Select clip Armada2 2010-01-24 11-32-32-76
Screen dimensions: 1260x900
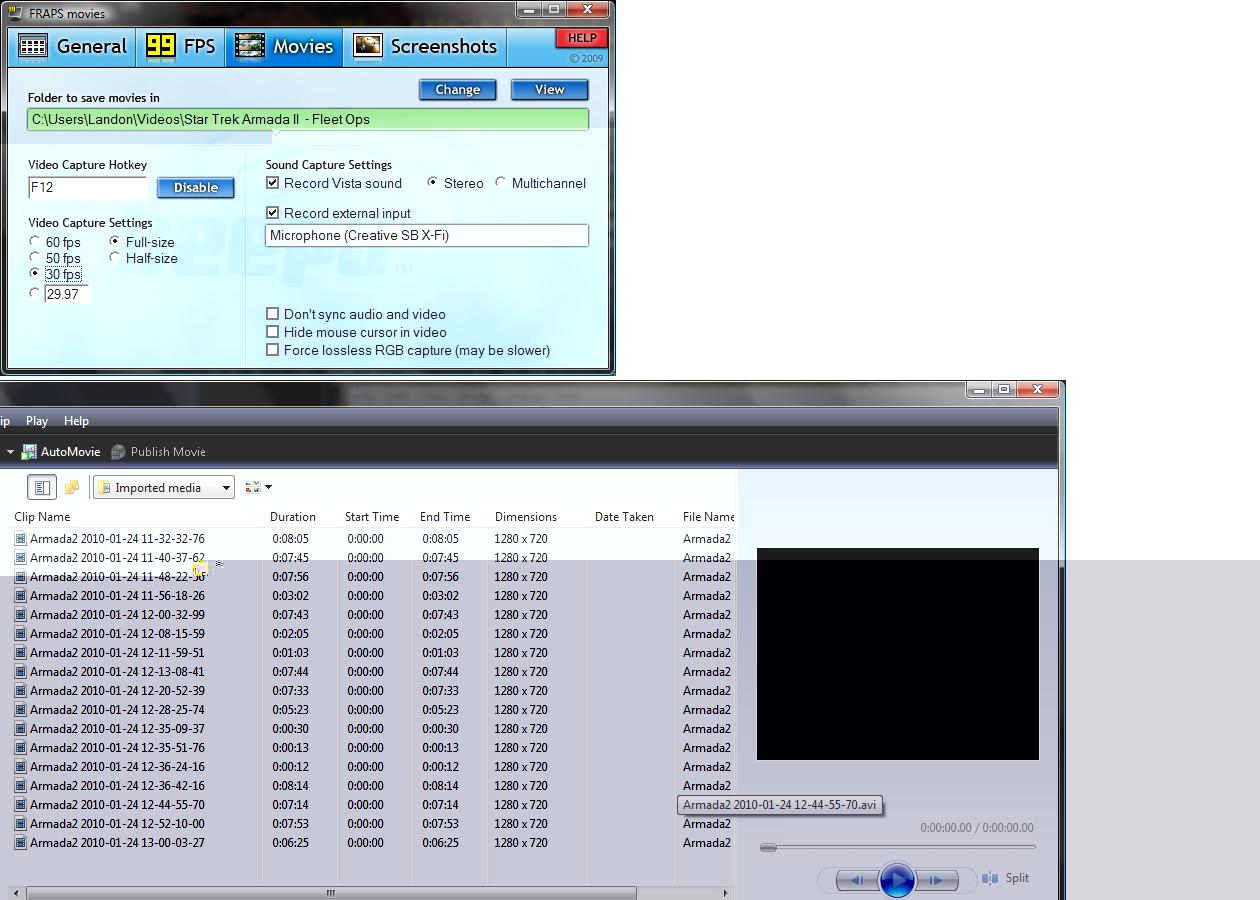coord(117,539)
